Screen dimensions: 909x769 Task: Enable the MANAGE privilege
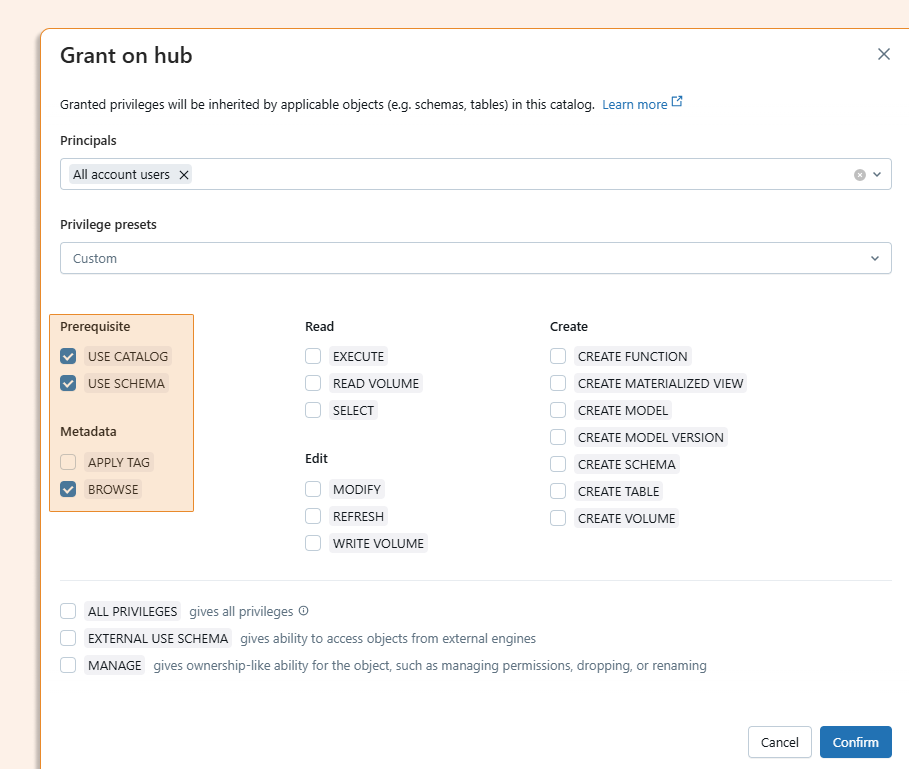67,664
